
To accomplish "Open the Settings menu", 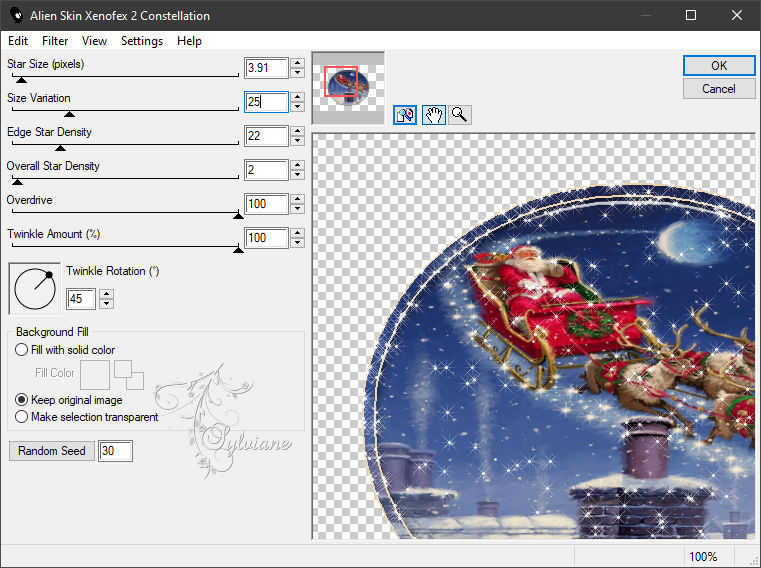I will coord(142,41).
